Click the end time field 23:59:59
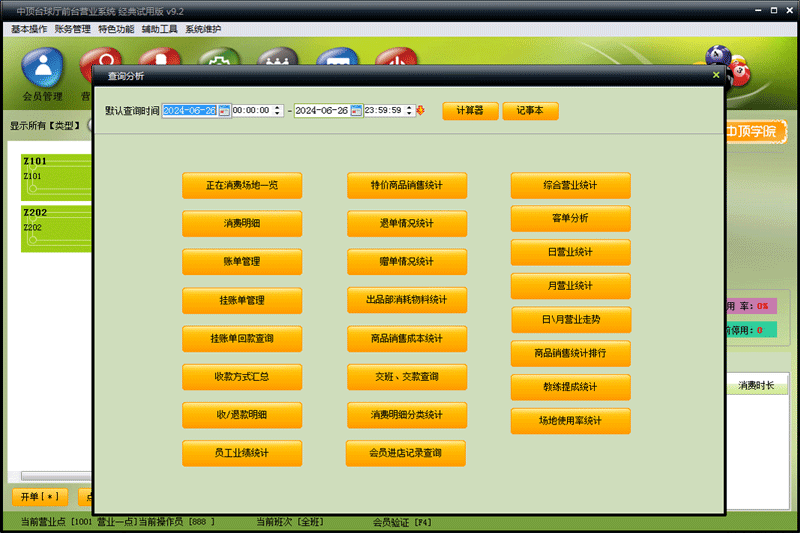800x533 pixels. [x=384, y=110]
